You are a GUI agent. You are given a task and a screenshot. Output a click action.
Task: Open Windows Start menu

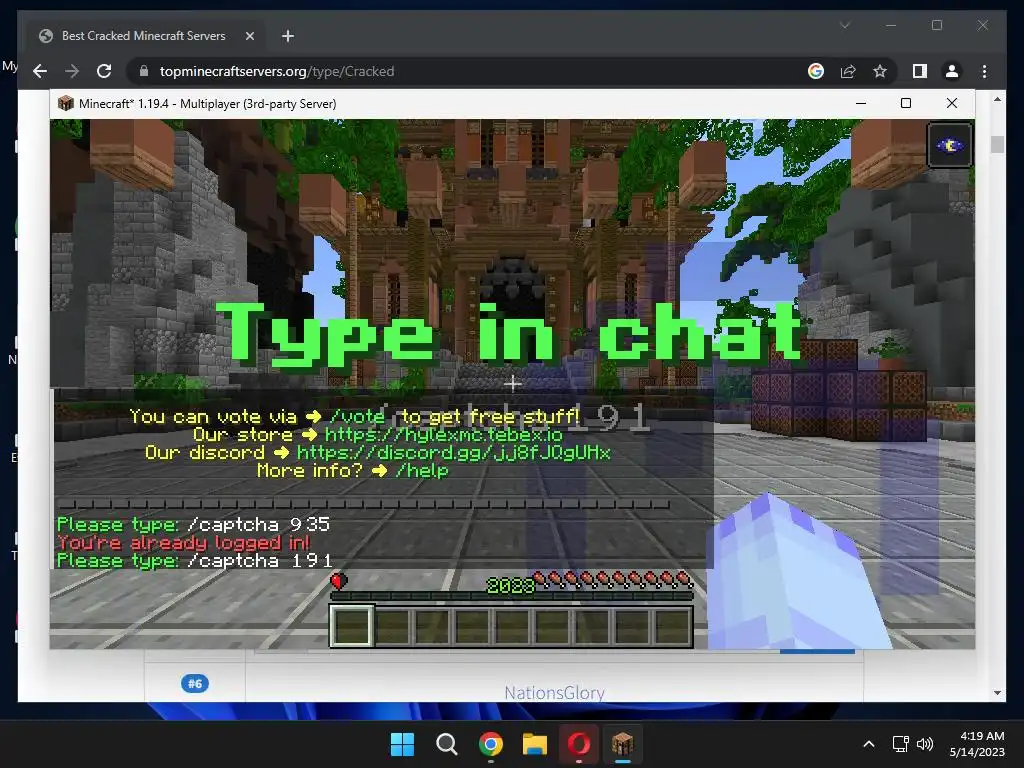point(402,744)
